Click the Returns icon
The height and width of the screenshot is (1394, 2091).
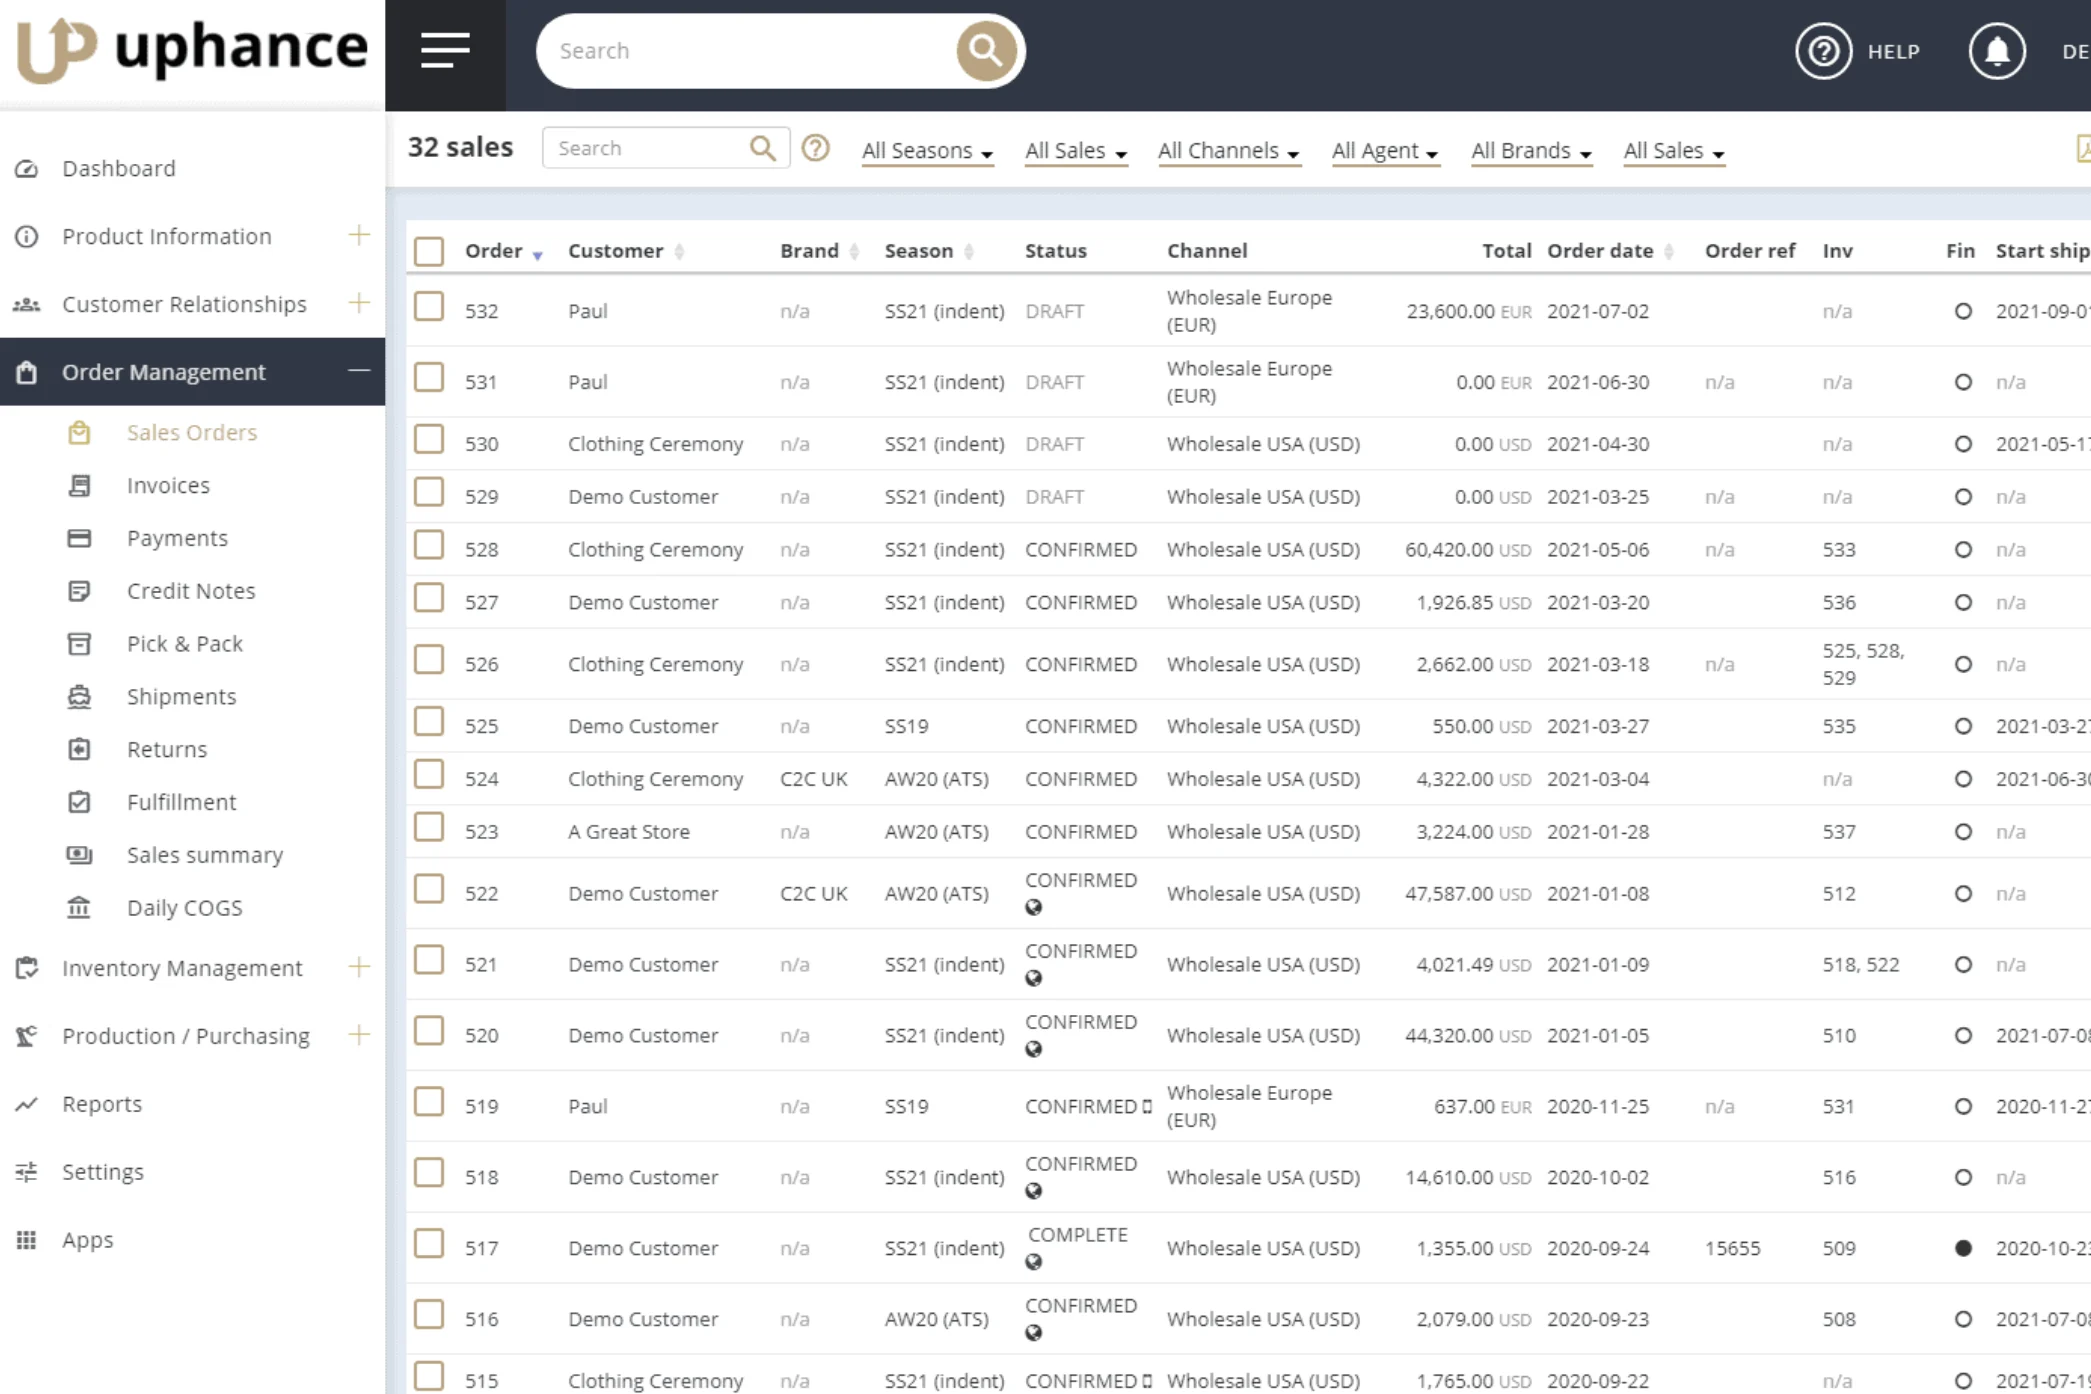[79, 749]
